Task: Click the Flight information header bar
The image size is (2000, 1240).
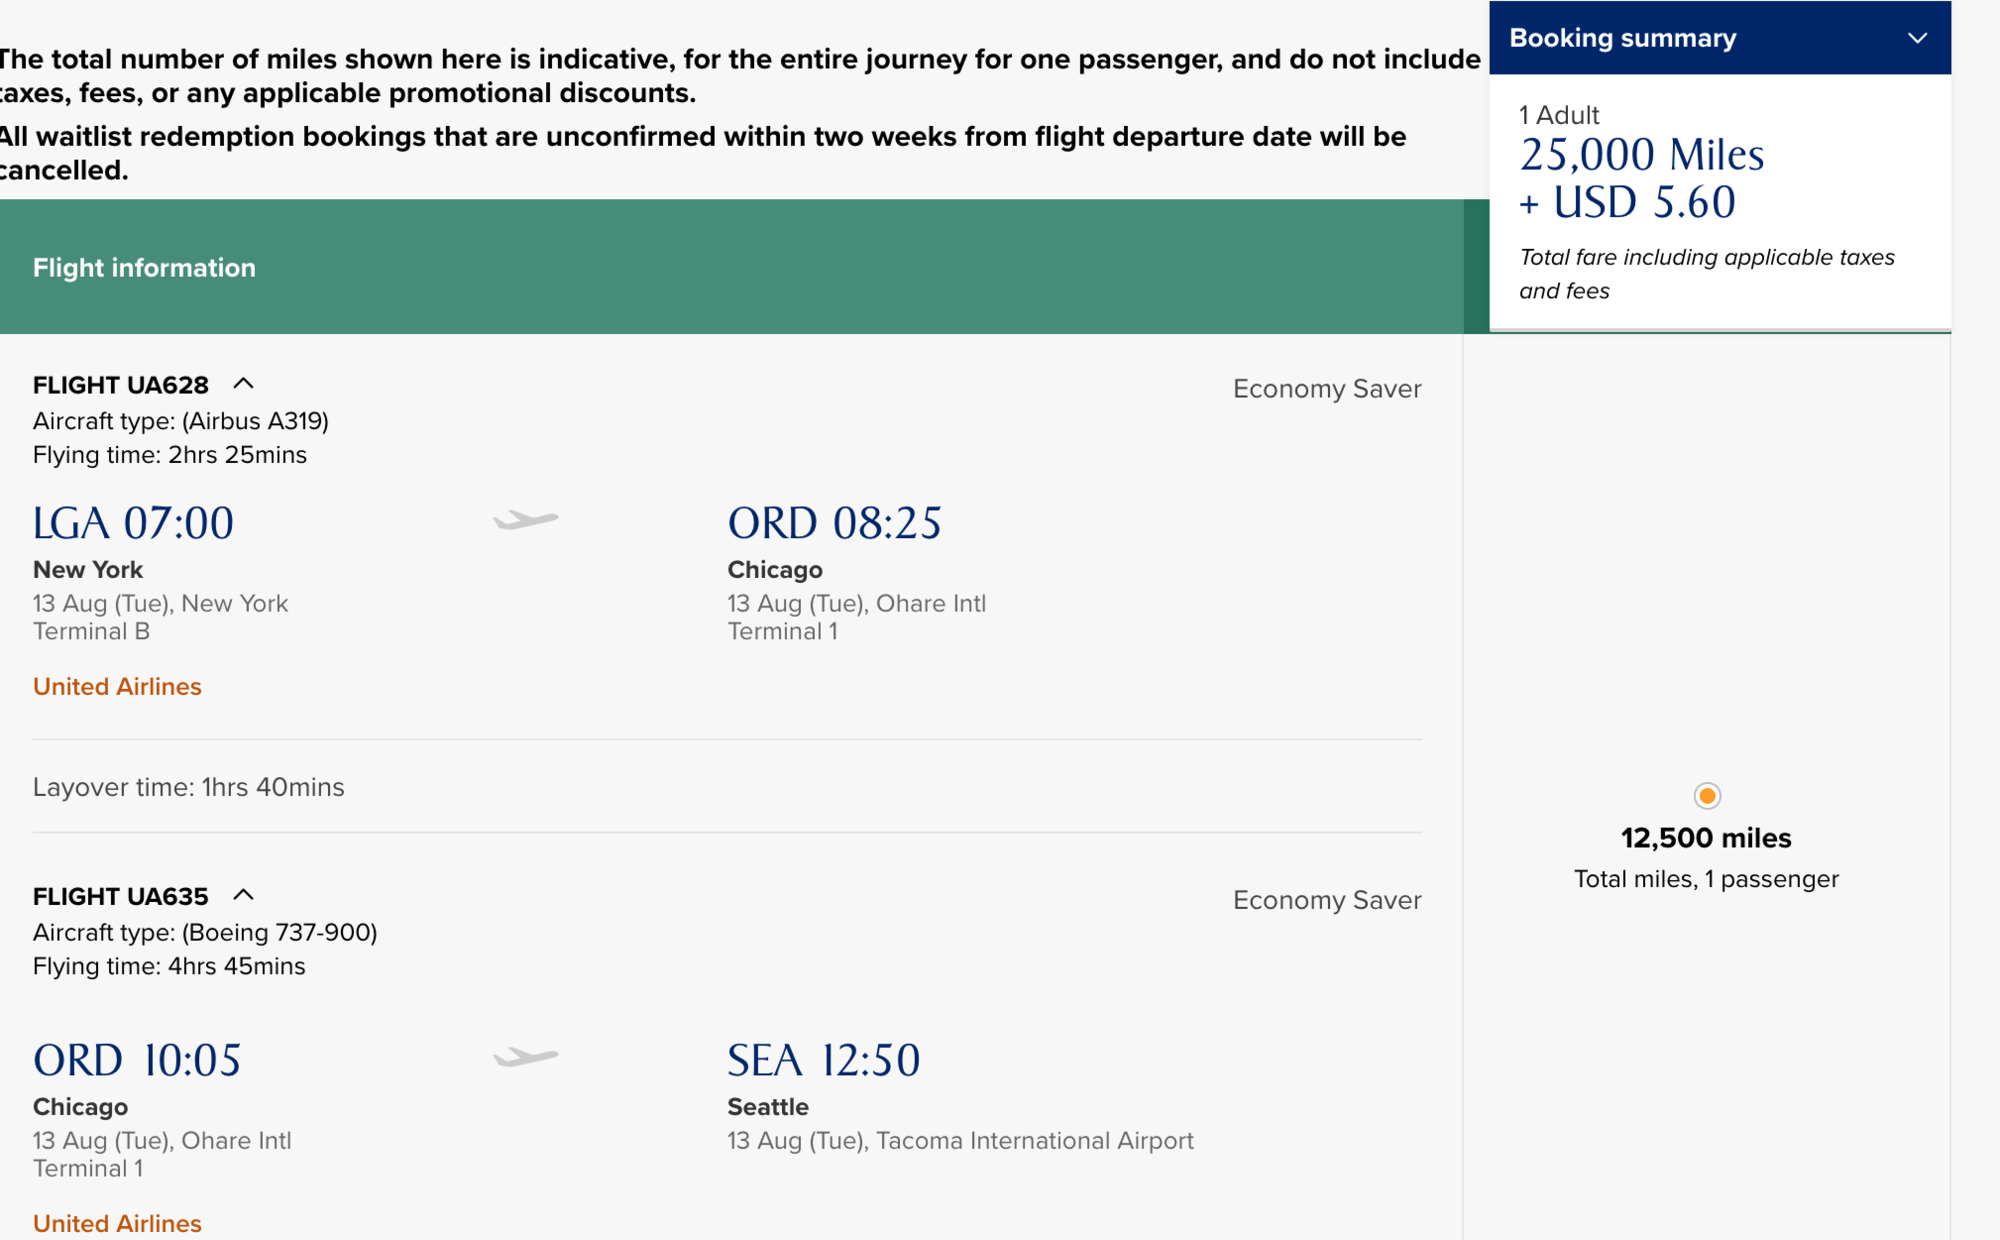Action: (730, 267)
